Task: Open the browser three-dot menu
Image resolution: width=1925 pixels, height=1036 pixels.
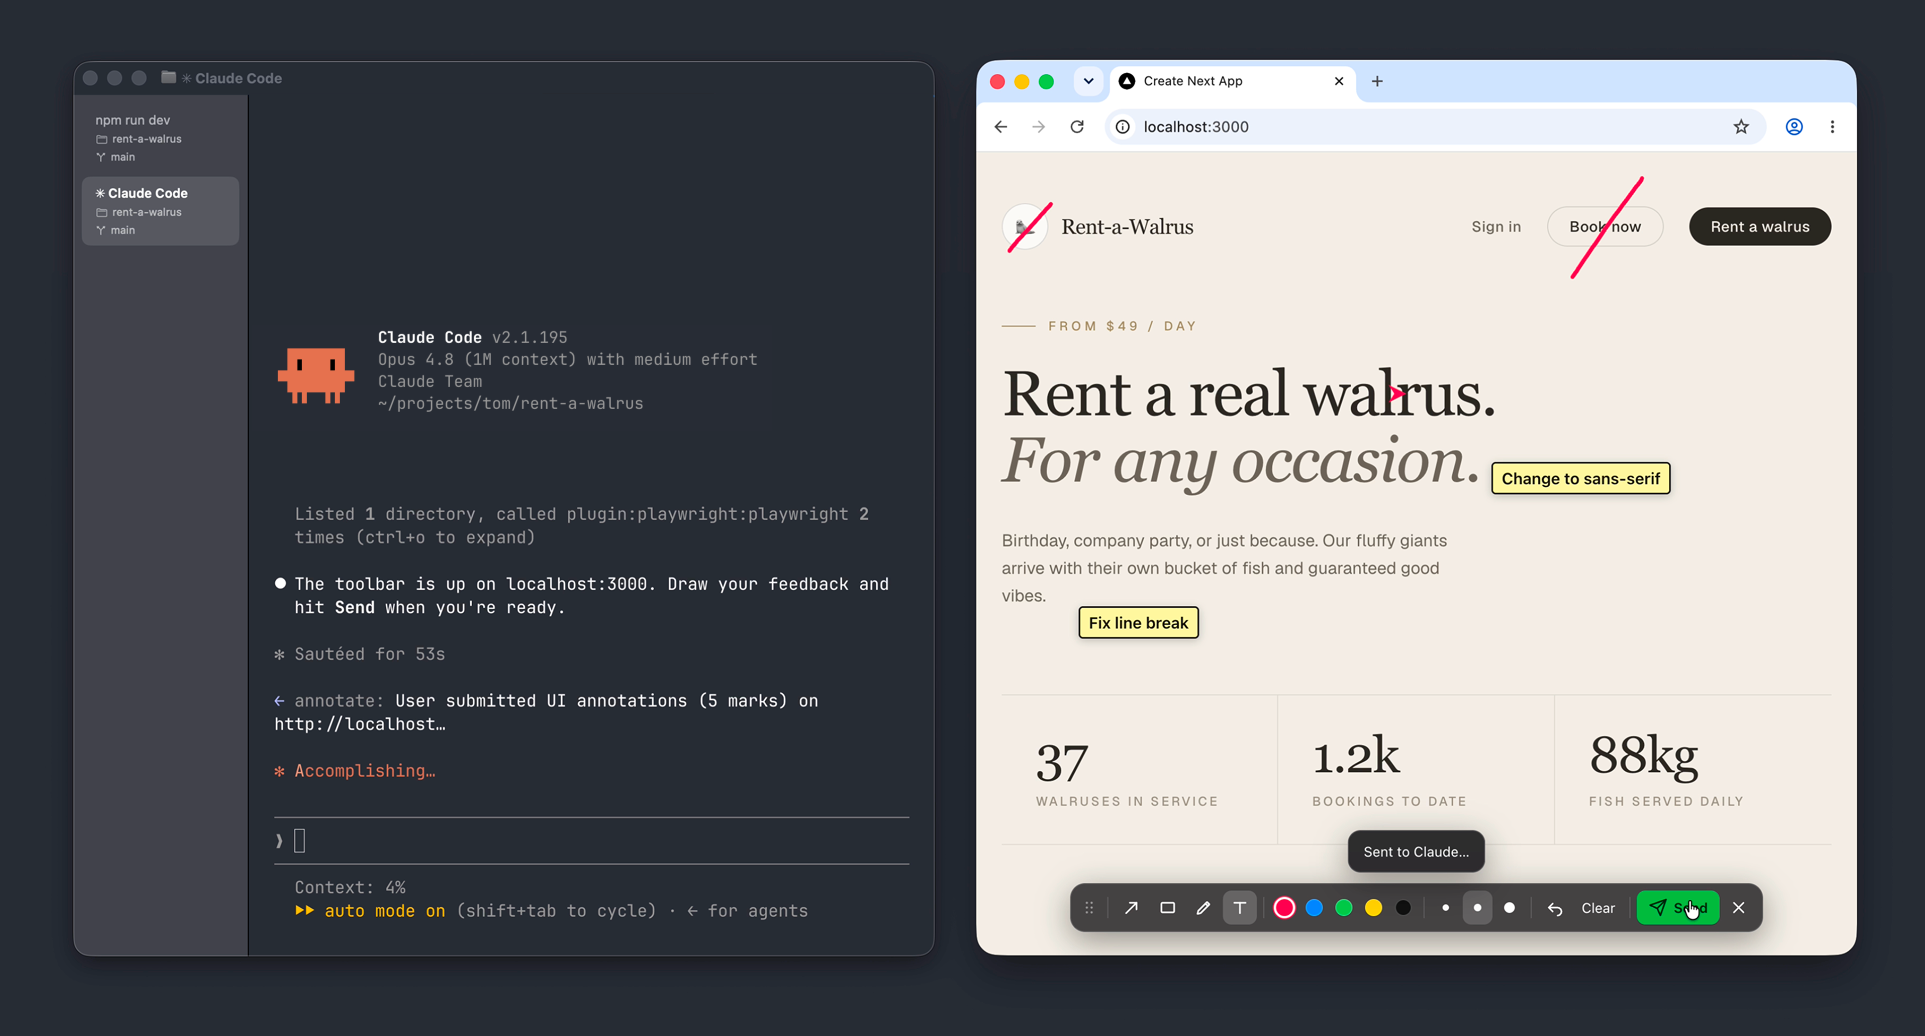Action: 1832,127
